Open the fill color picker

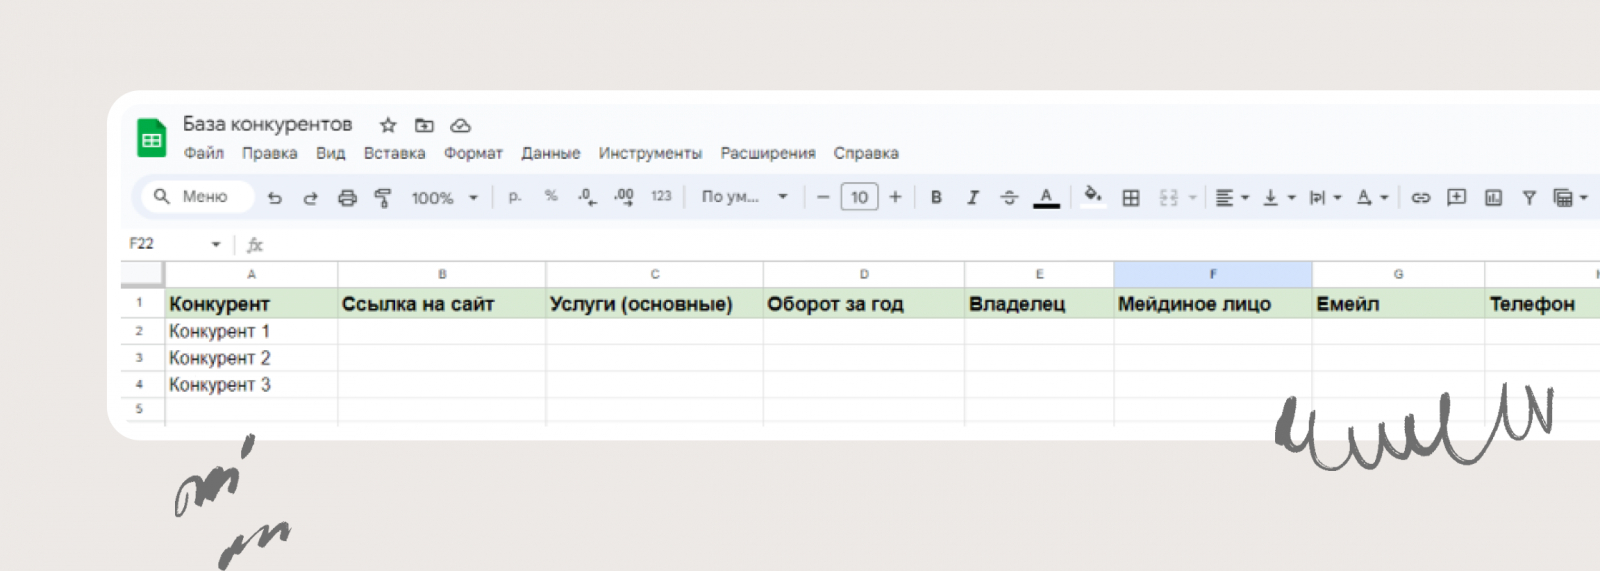coord(1093,196)
